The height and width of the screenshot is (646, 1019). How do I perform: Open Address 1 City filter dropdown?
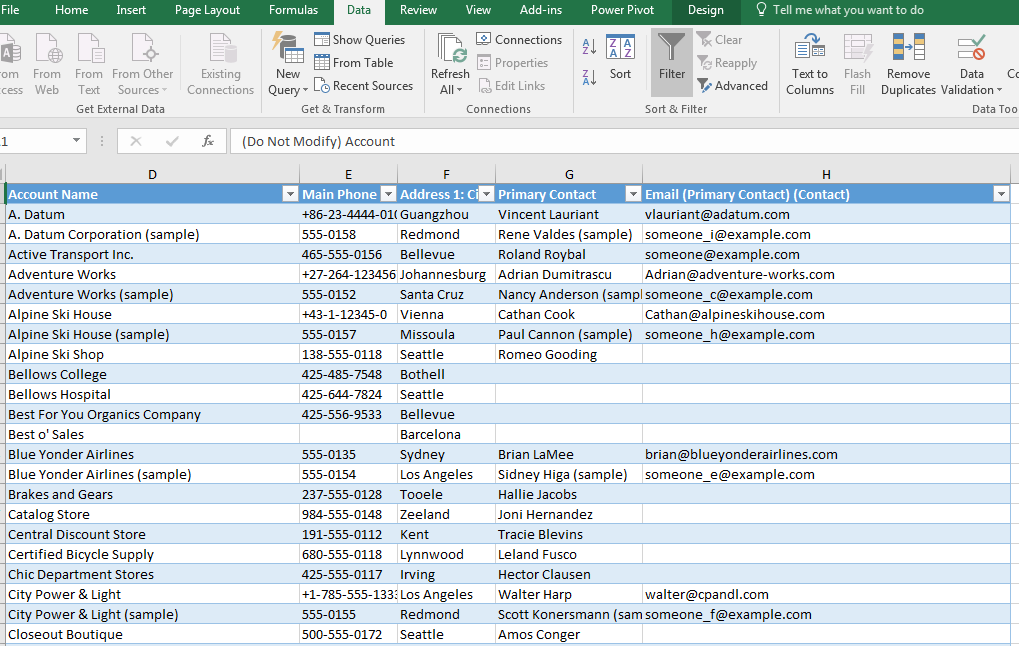coord(486,194)
